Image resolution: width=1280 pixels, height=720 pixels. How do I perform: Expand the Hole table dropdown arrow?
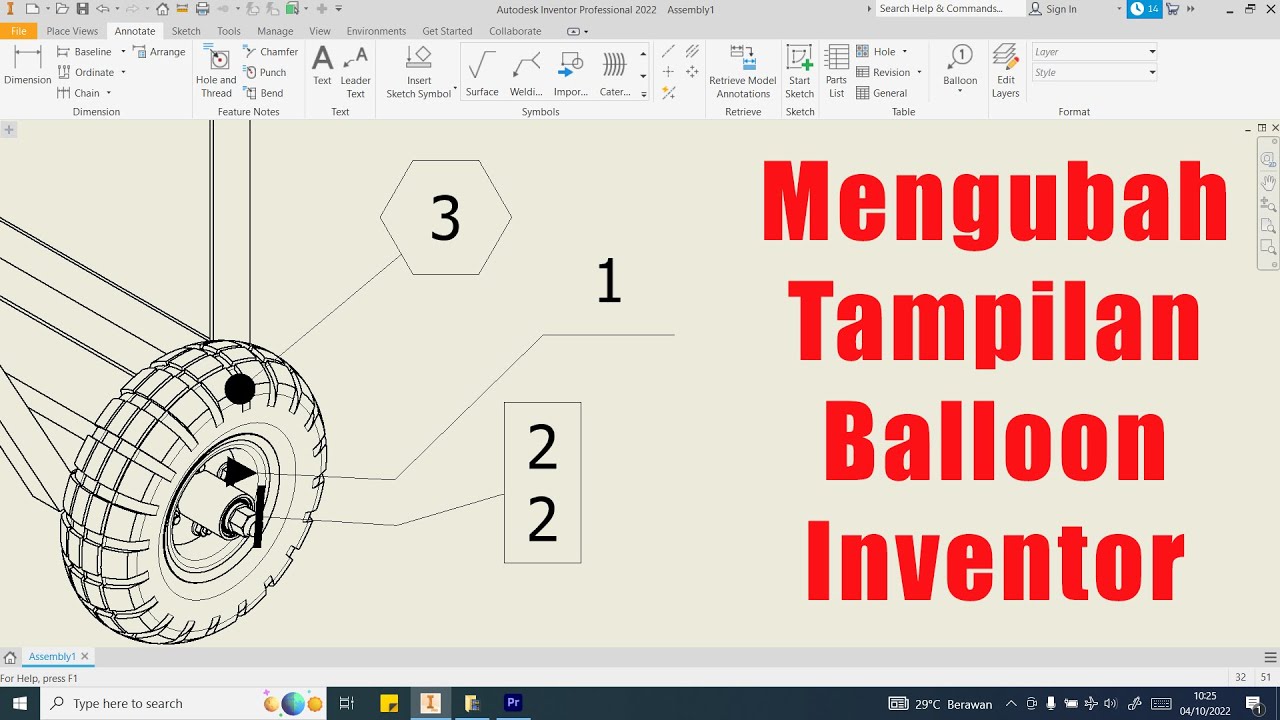(905, 52)
